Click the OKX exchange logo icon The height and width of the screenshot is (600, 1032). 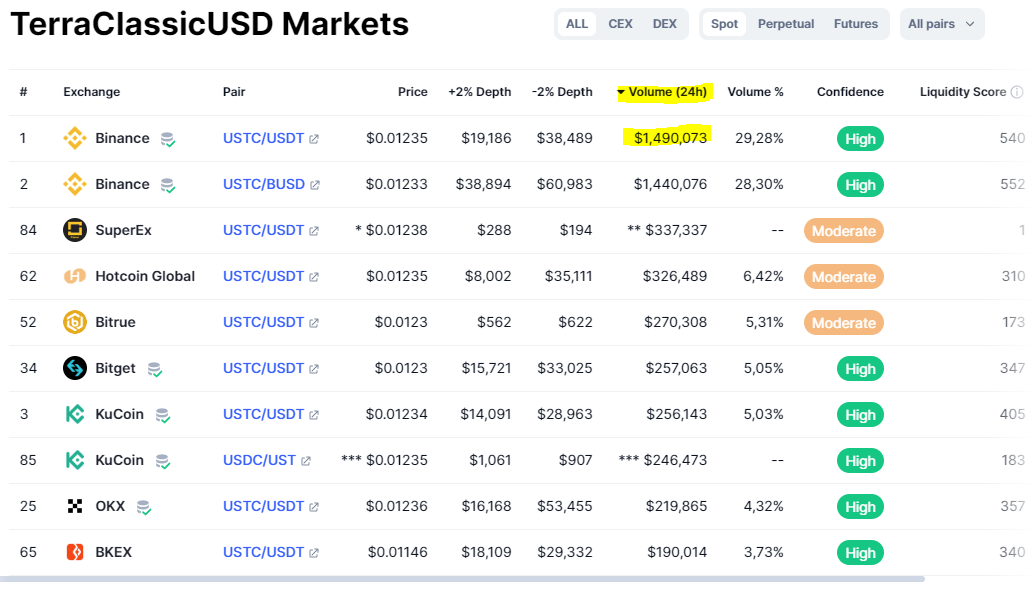coord(75,507)
